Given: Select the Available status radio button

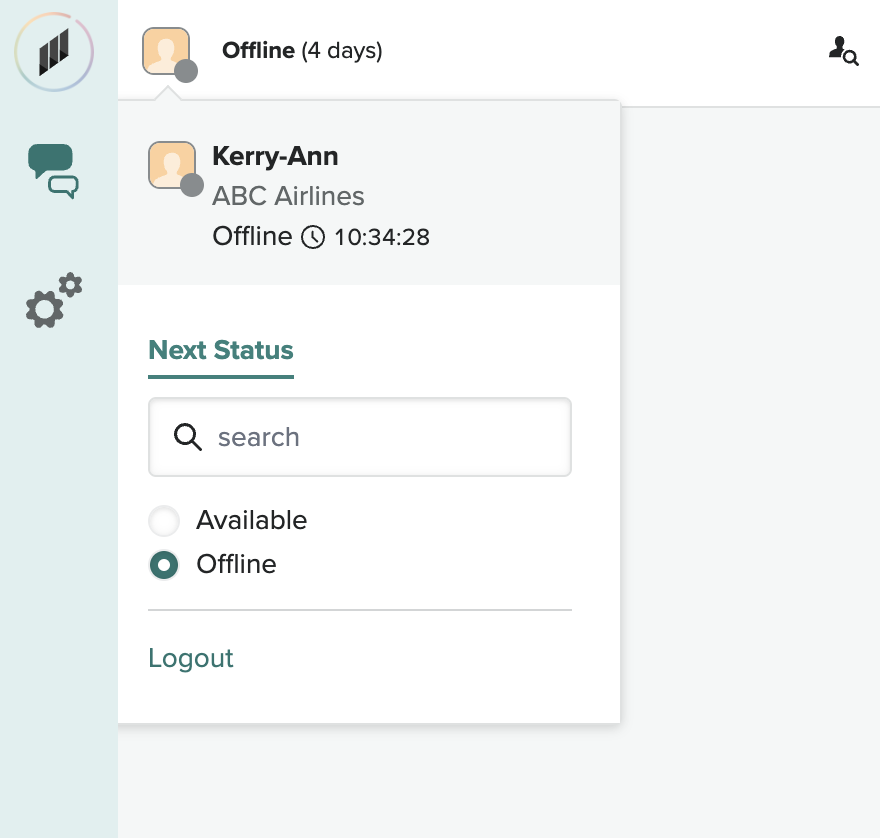Looking at the screenshot, I should (164, 521).
